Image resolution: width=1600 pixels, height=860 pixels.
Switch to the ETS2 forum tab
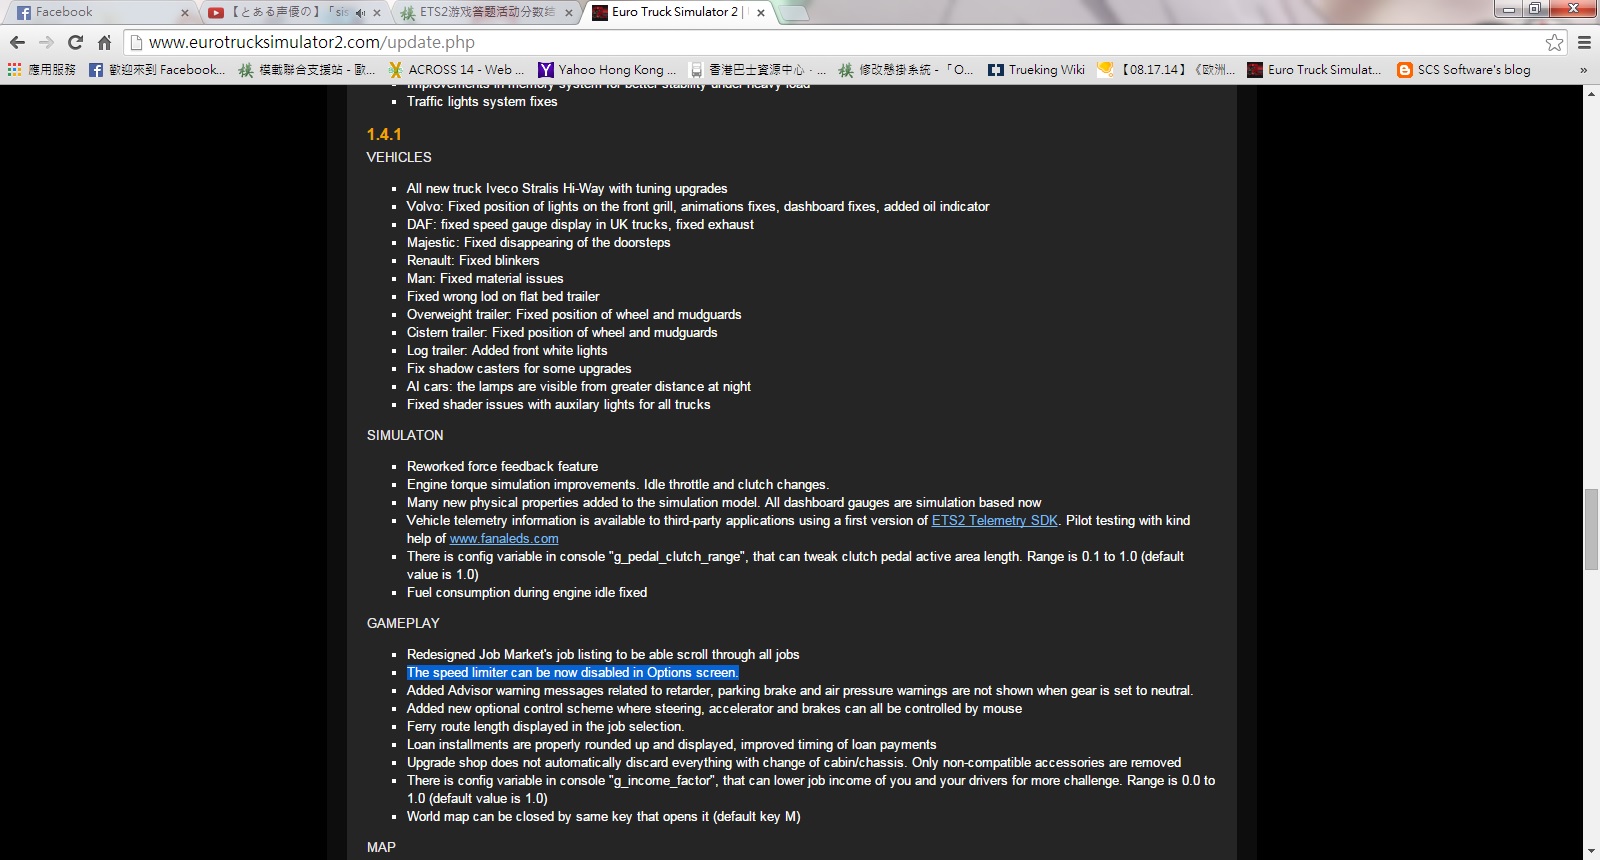click(x=484, y=12)
